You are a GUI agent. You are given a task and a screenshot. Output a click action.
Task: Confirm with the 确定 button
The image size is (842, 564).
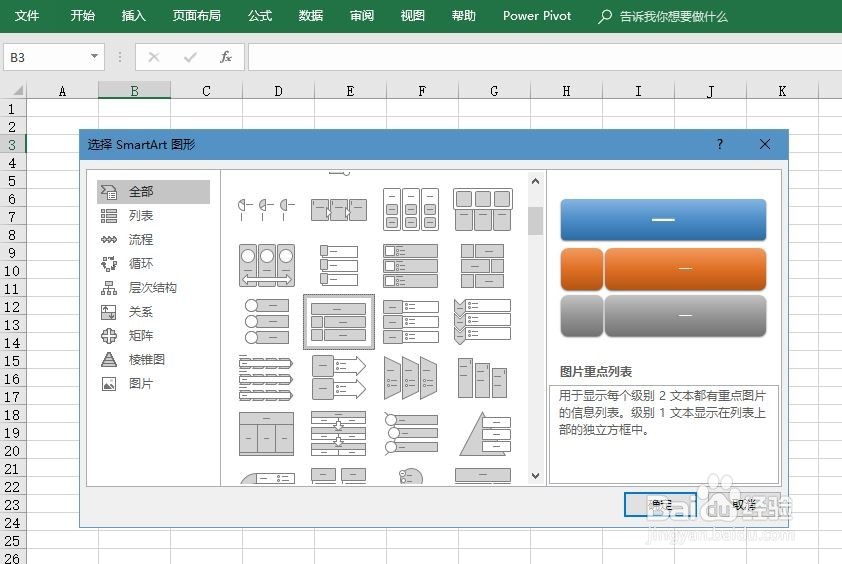(660, 504)
